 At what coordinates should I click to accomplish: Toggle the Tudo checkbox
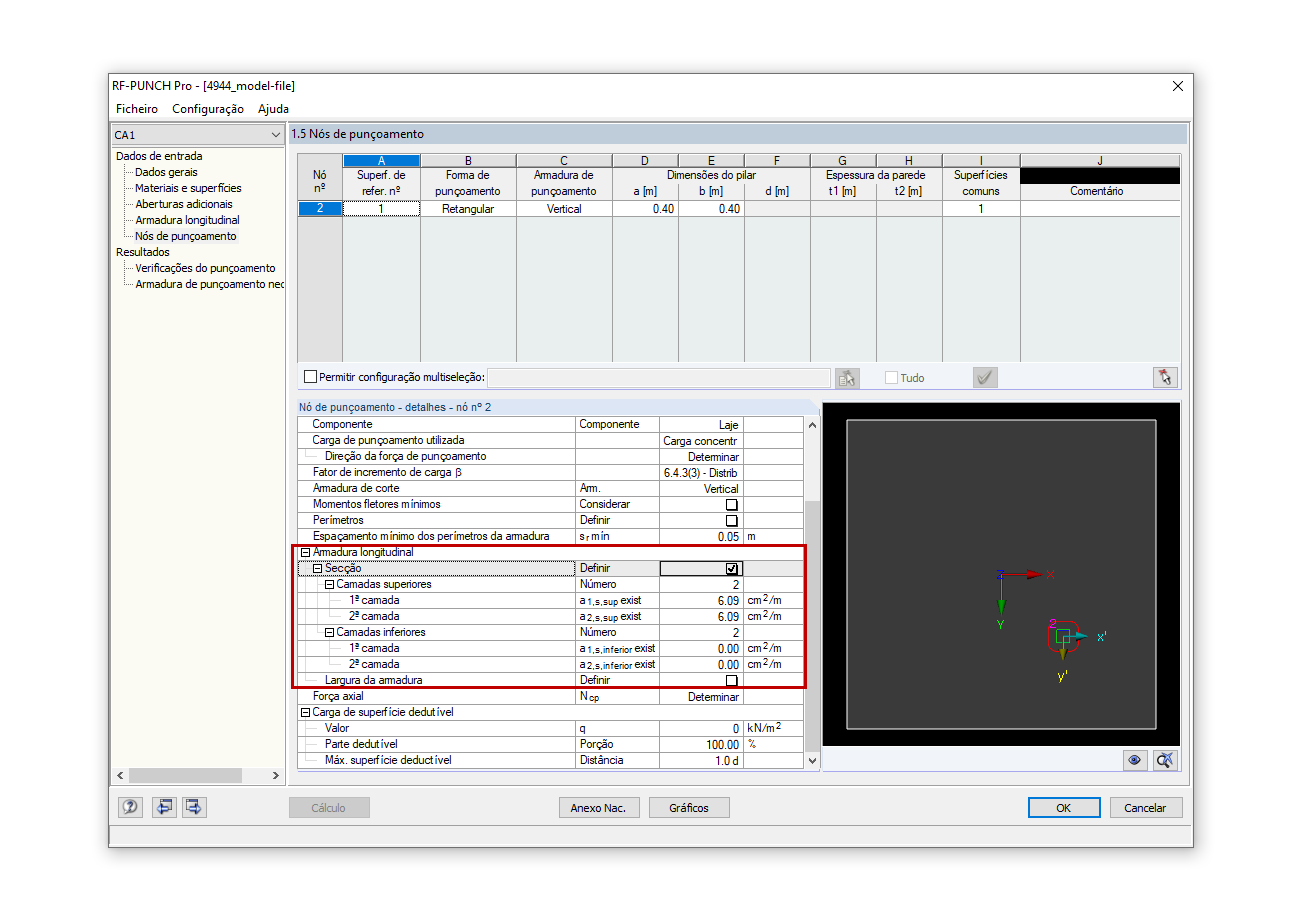[892, 378]
